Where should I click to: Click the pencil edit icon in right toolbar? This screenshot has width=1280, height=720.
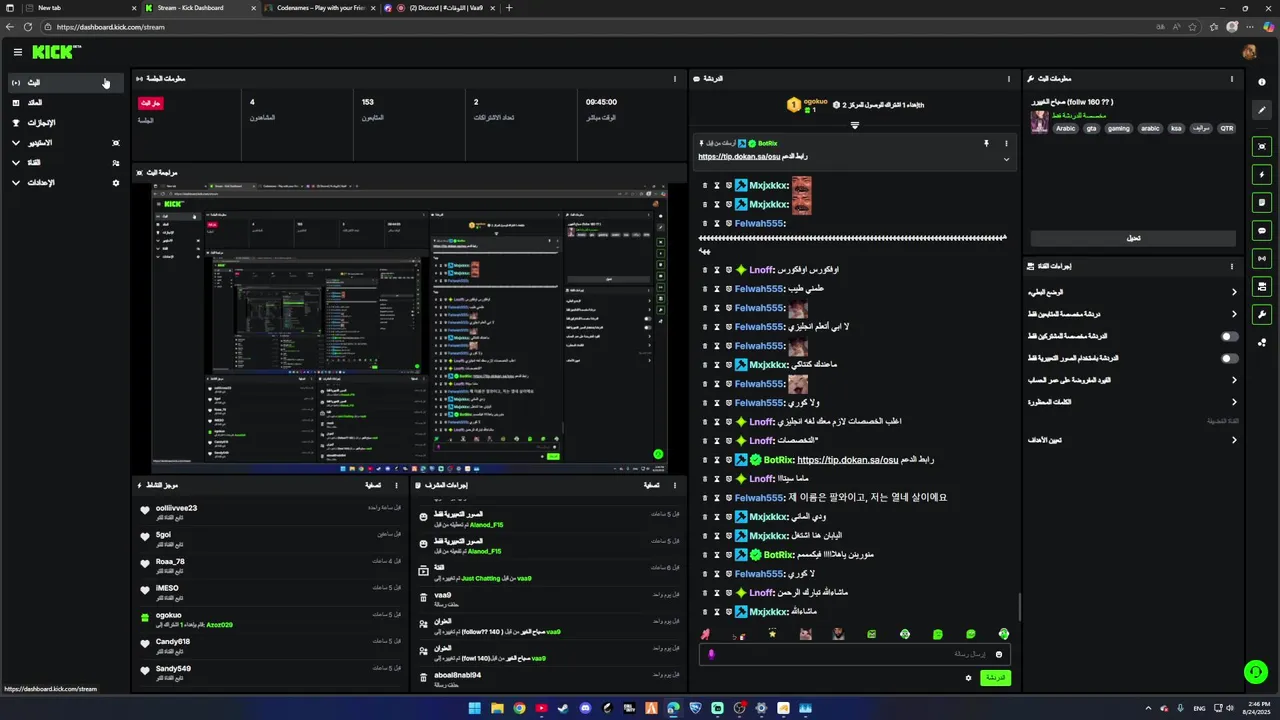(x=1262, y=110)
